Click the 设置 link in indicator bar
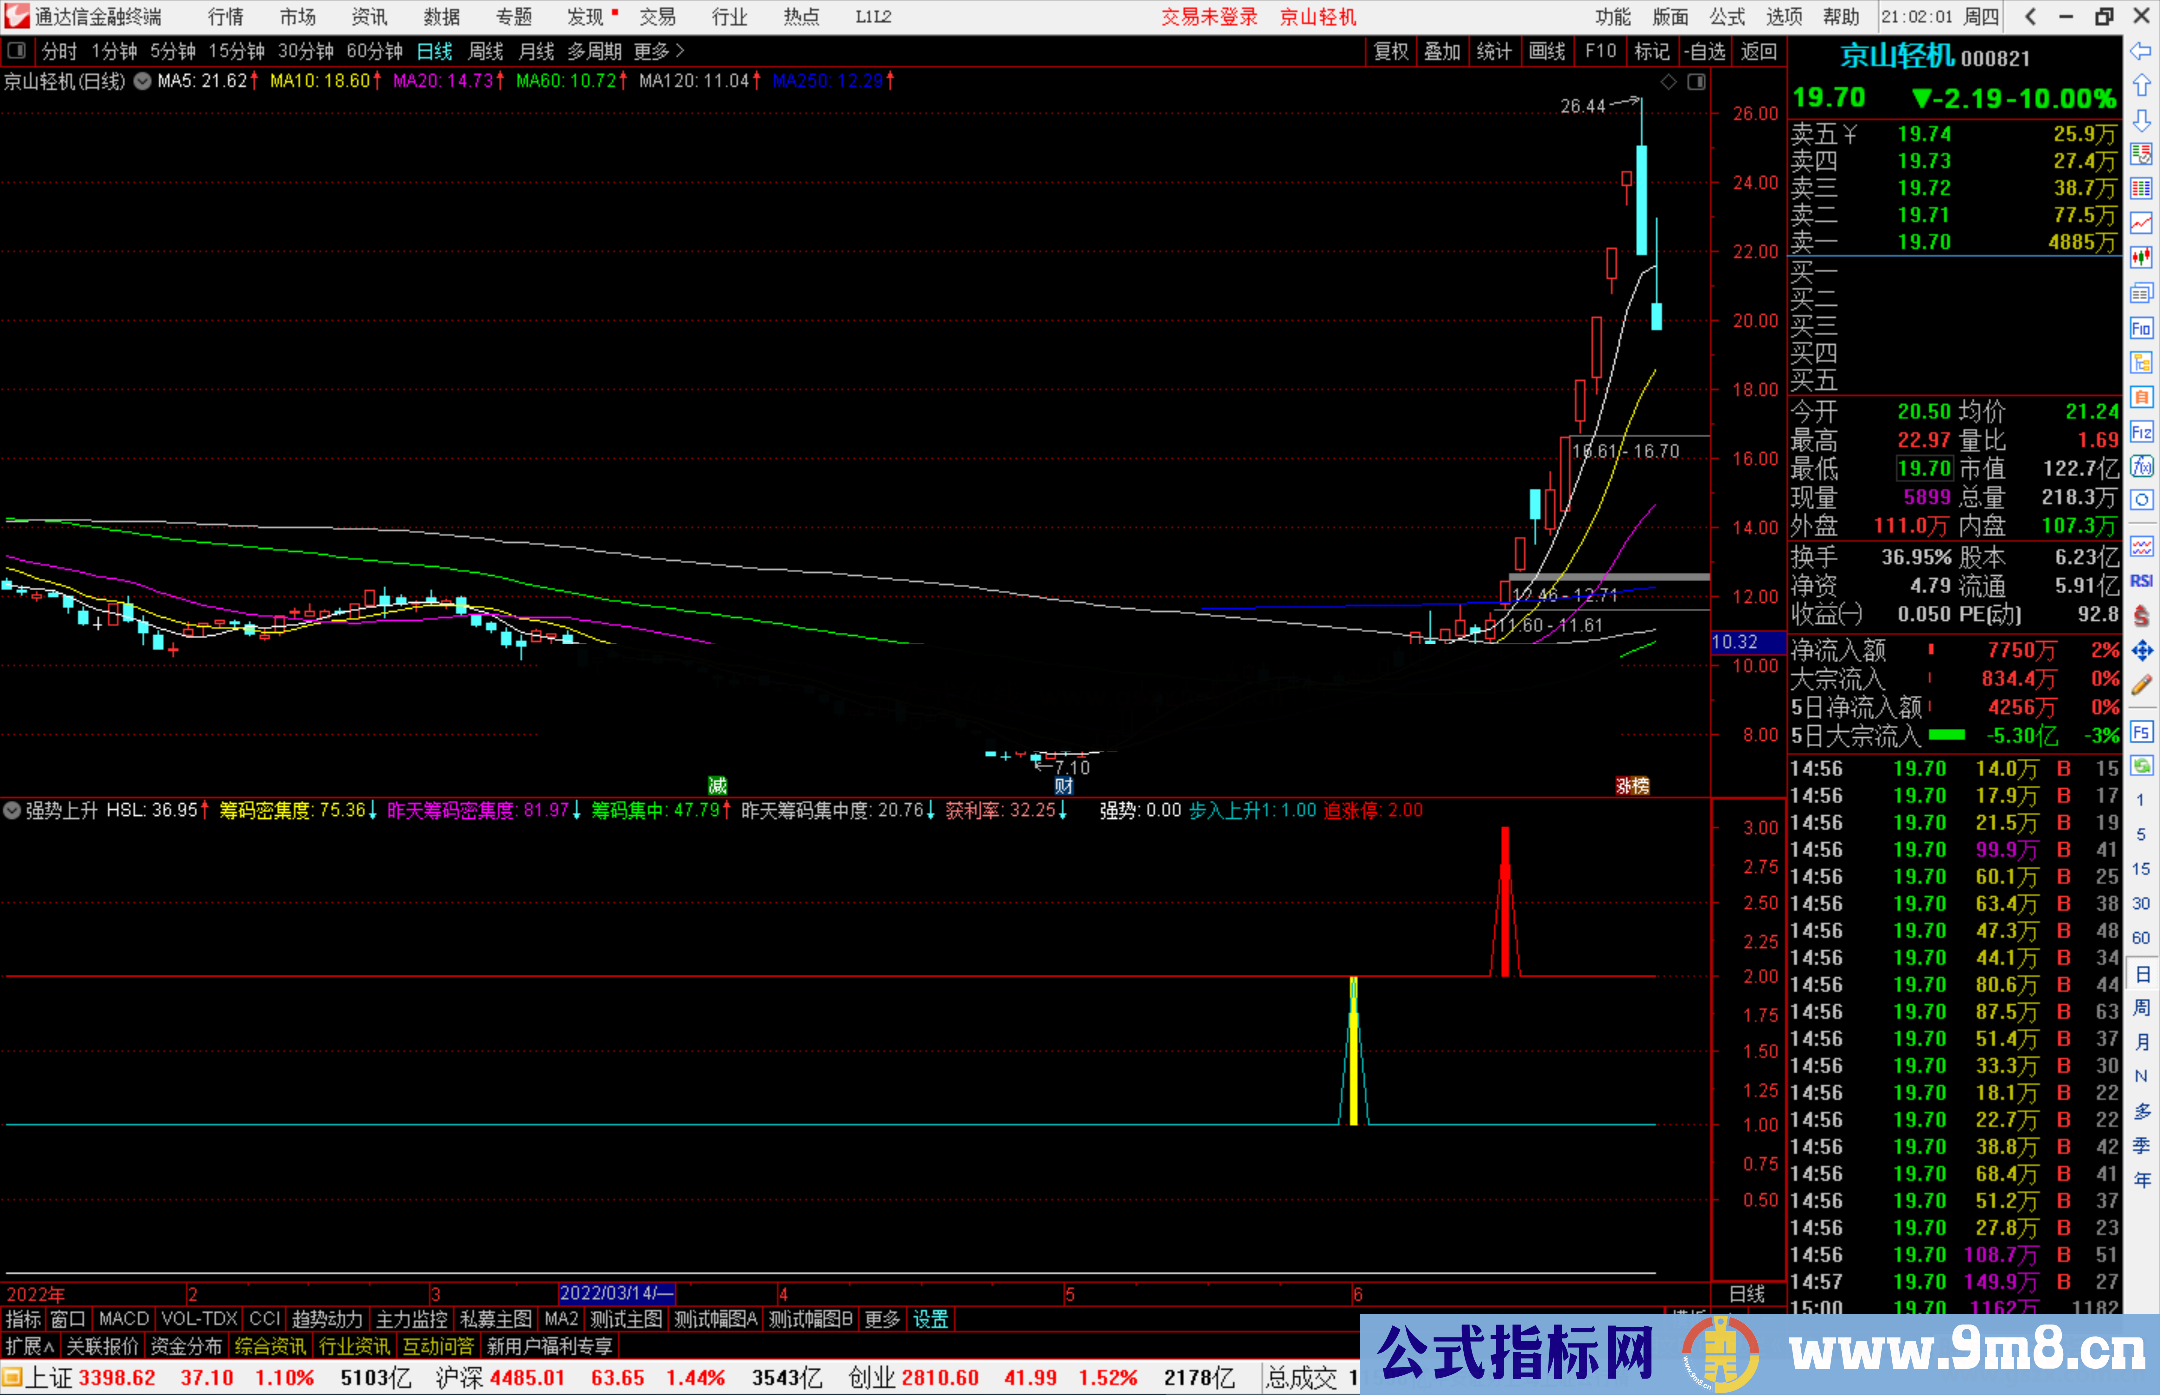The image size is (2160, 1395). coord(930,1319)
